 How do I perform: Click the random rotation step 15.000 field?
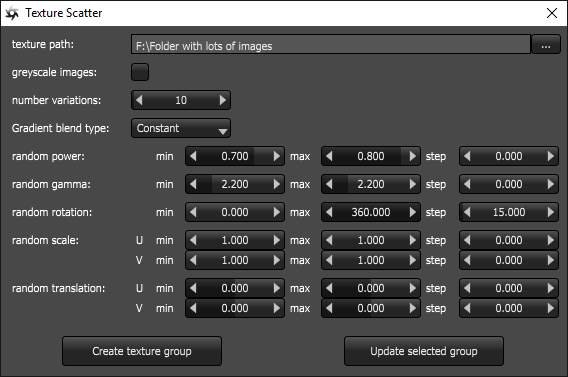(509, 212)
